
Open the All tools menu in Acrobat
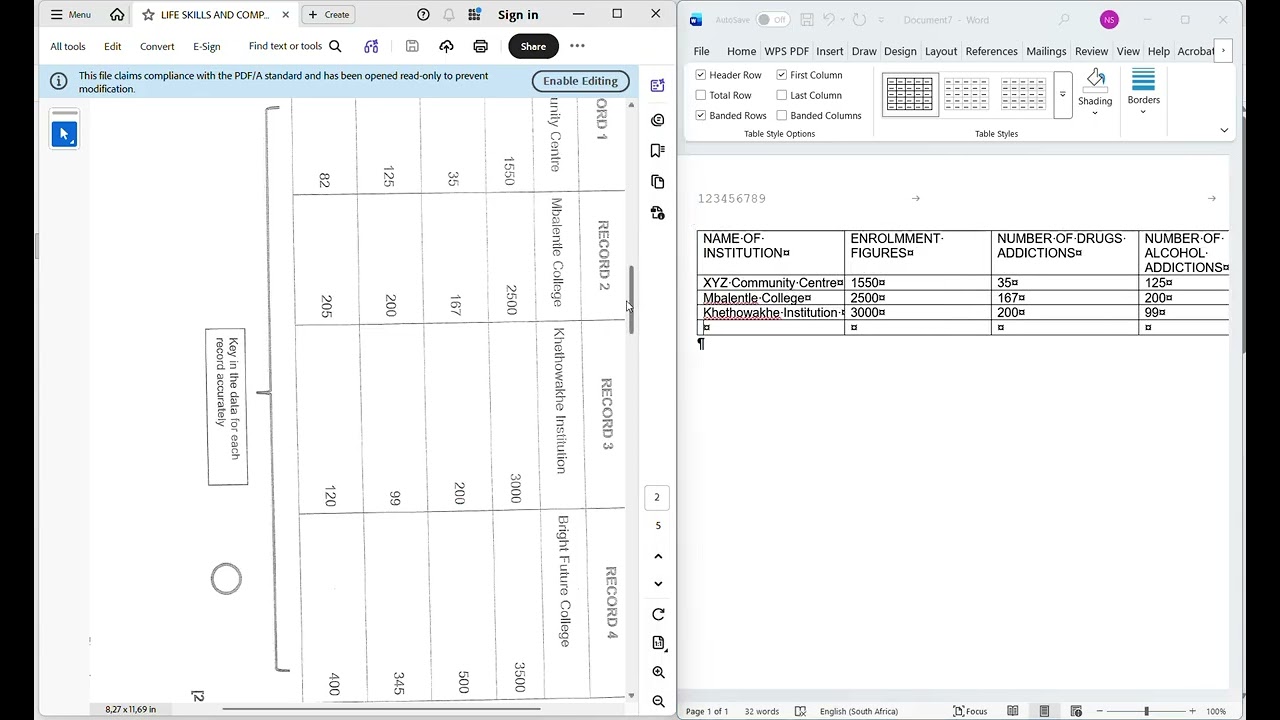[x=68, y=46]
